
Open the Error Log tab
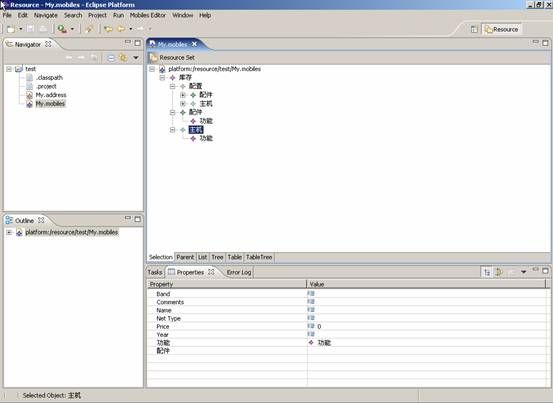point(239,272)
